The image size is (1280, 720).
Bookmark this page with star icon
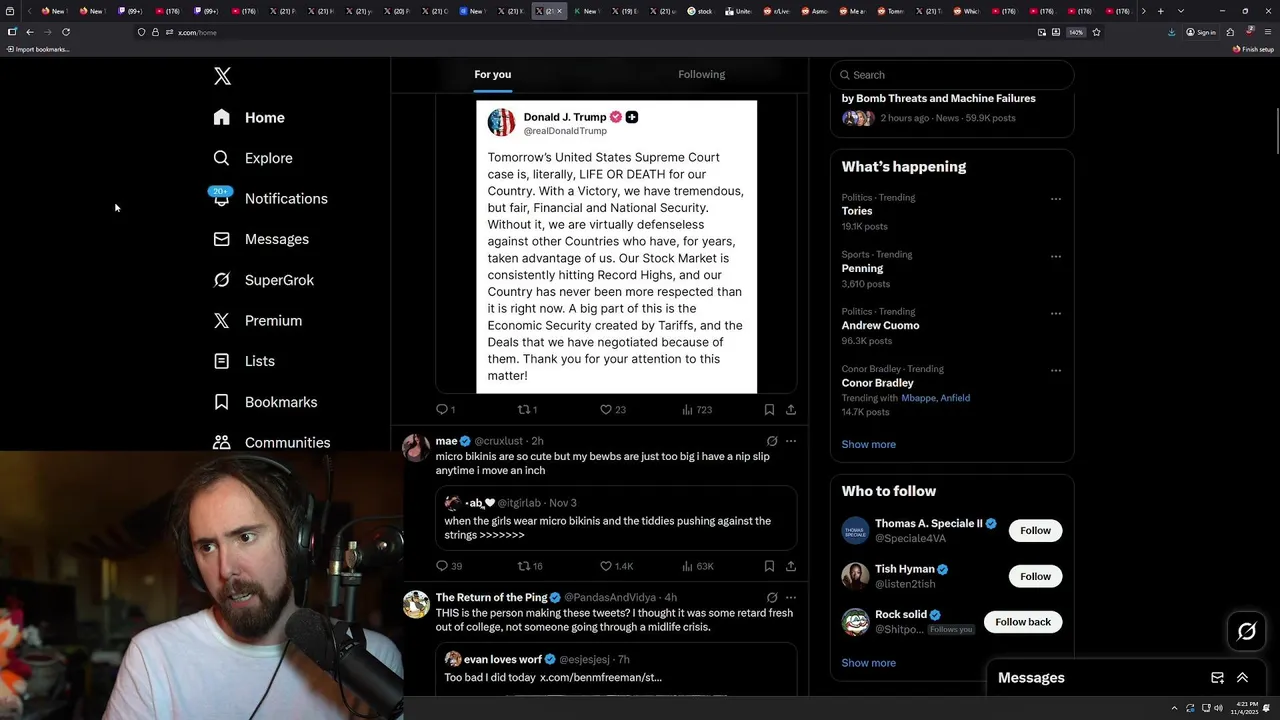(1096, 32)
